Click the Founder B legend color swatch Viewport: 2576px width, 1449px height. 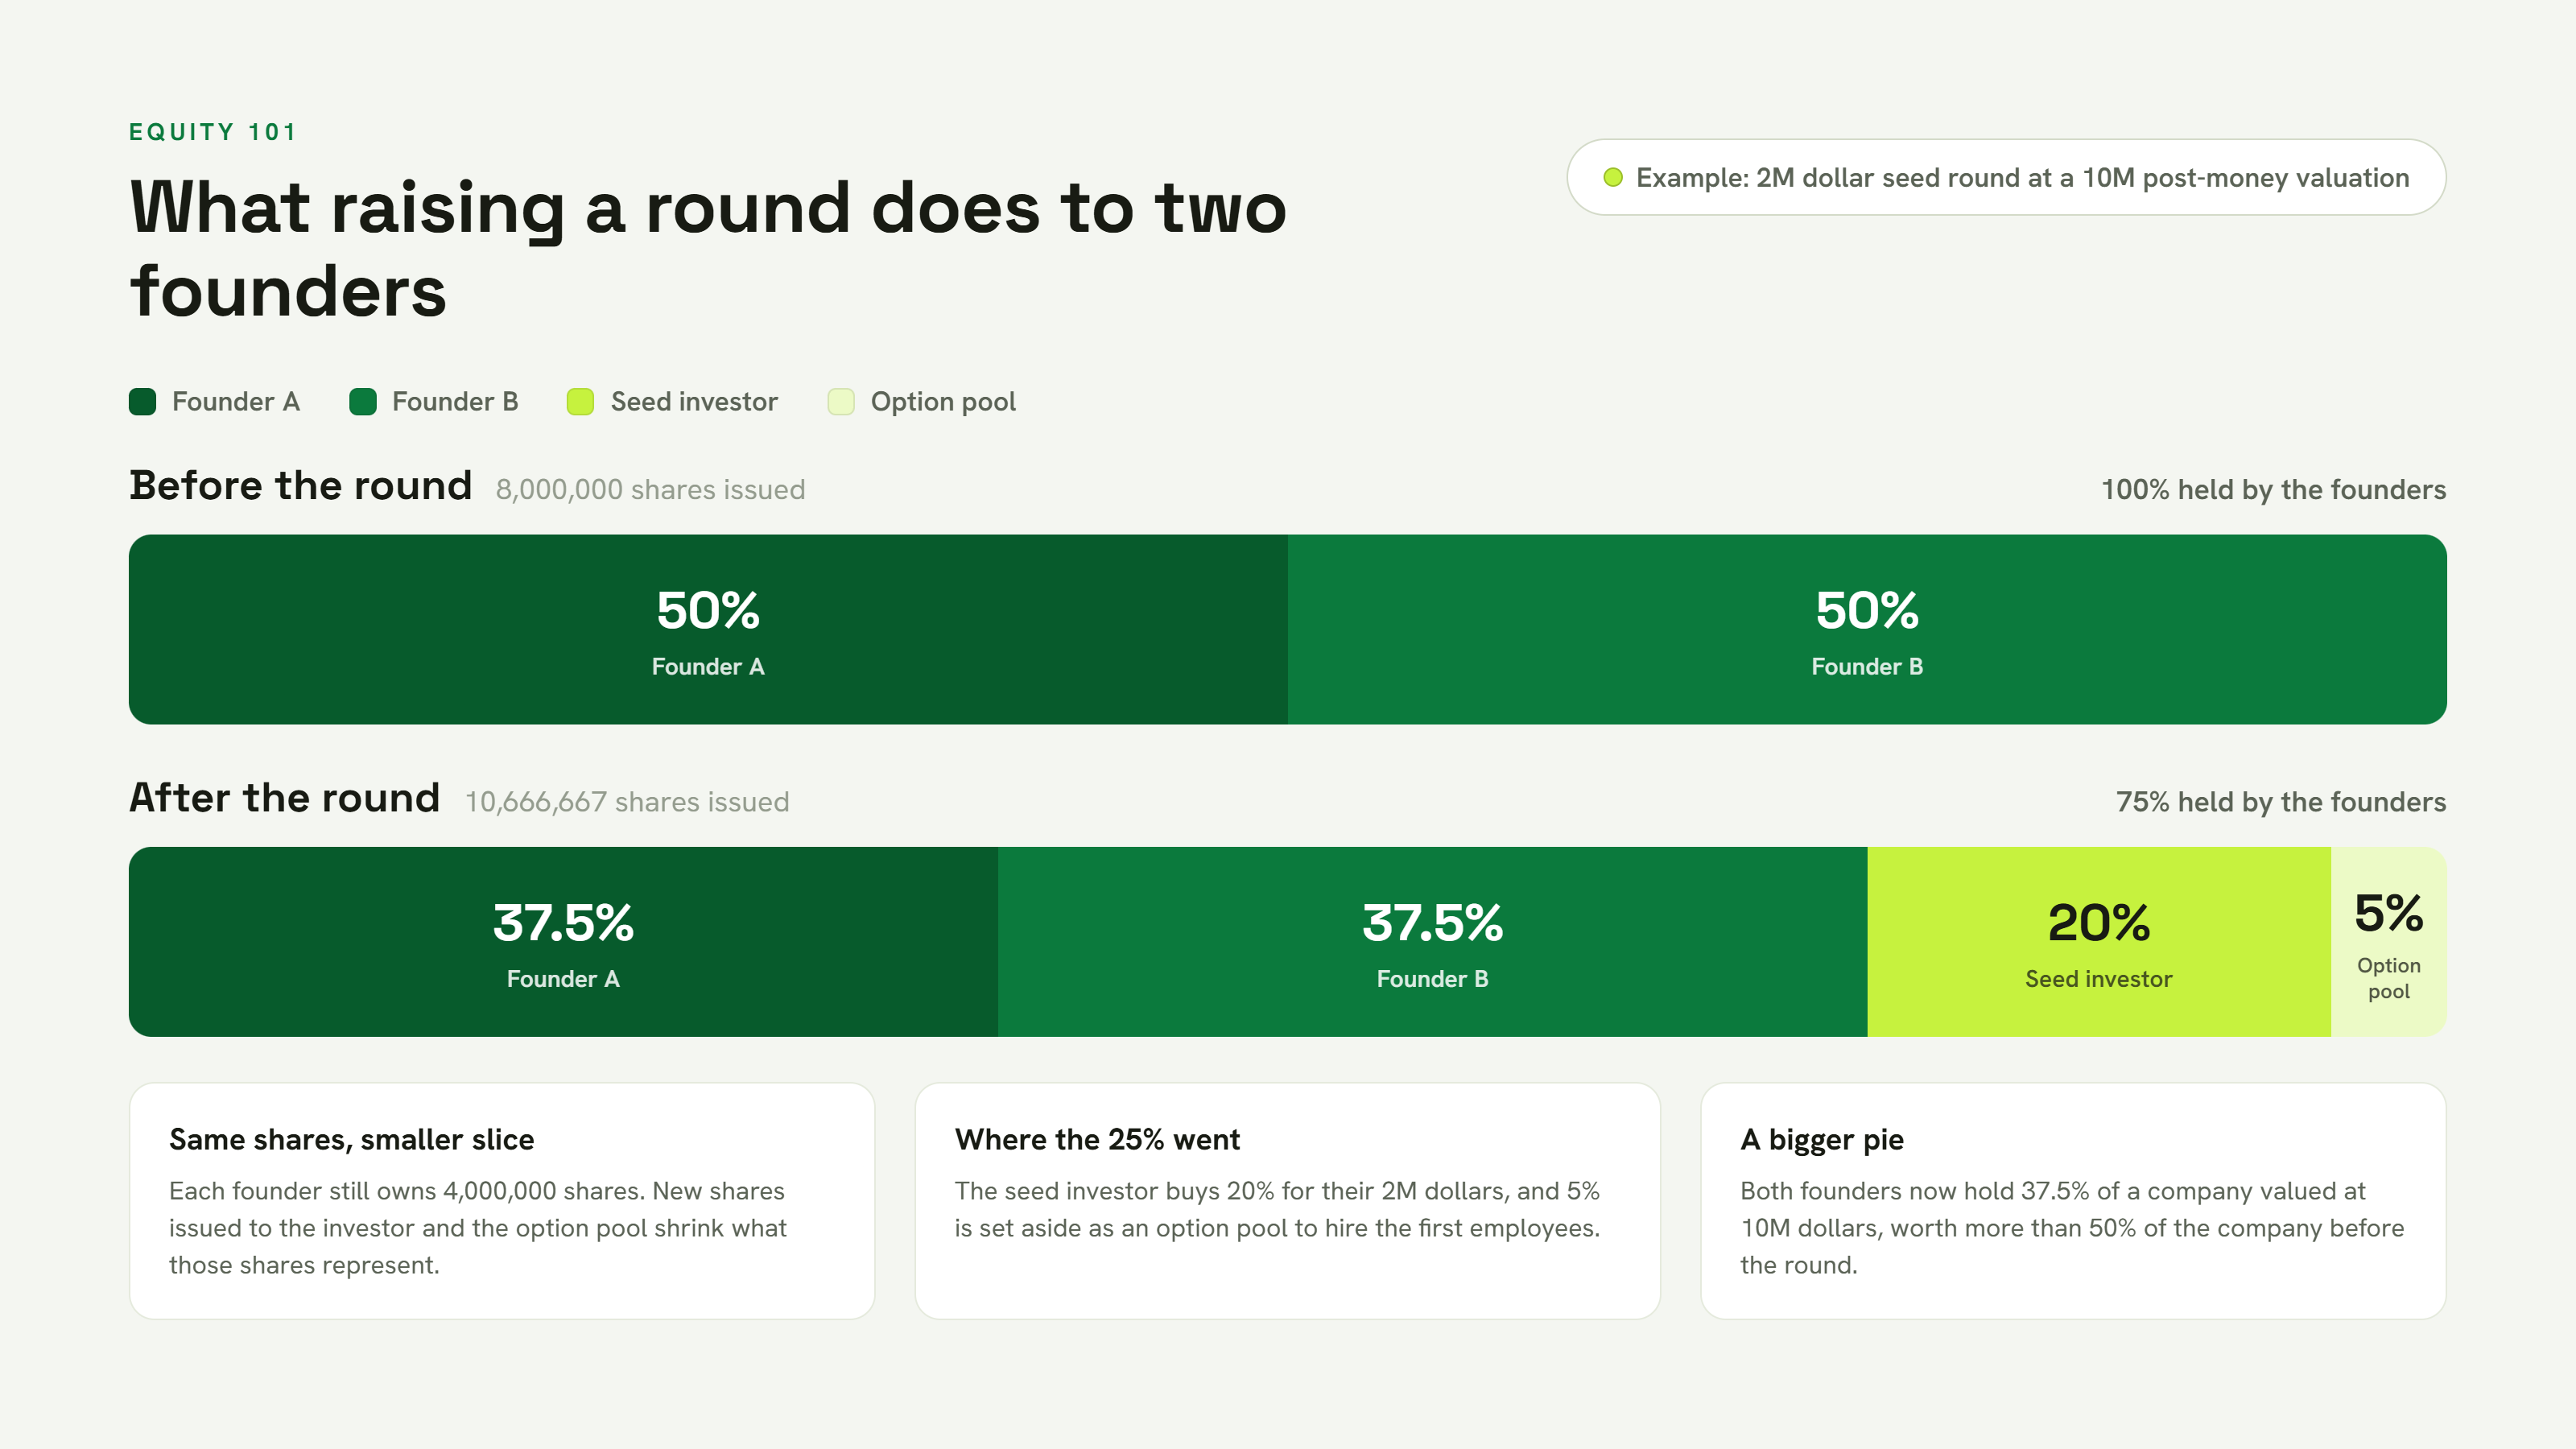click(362, 402)
